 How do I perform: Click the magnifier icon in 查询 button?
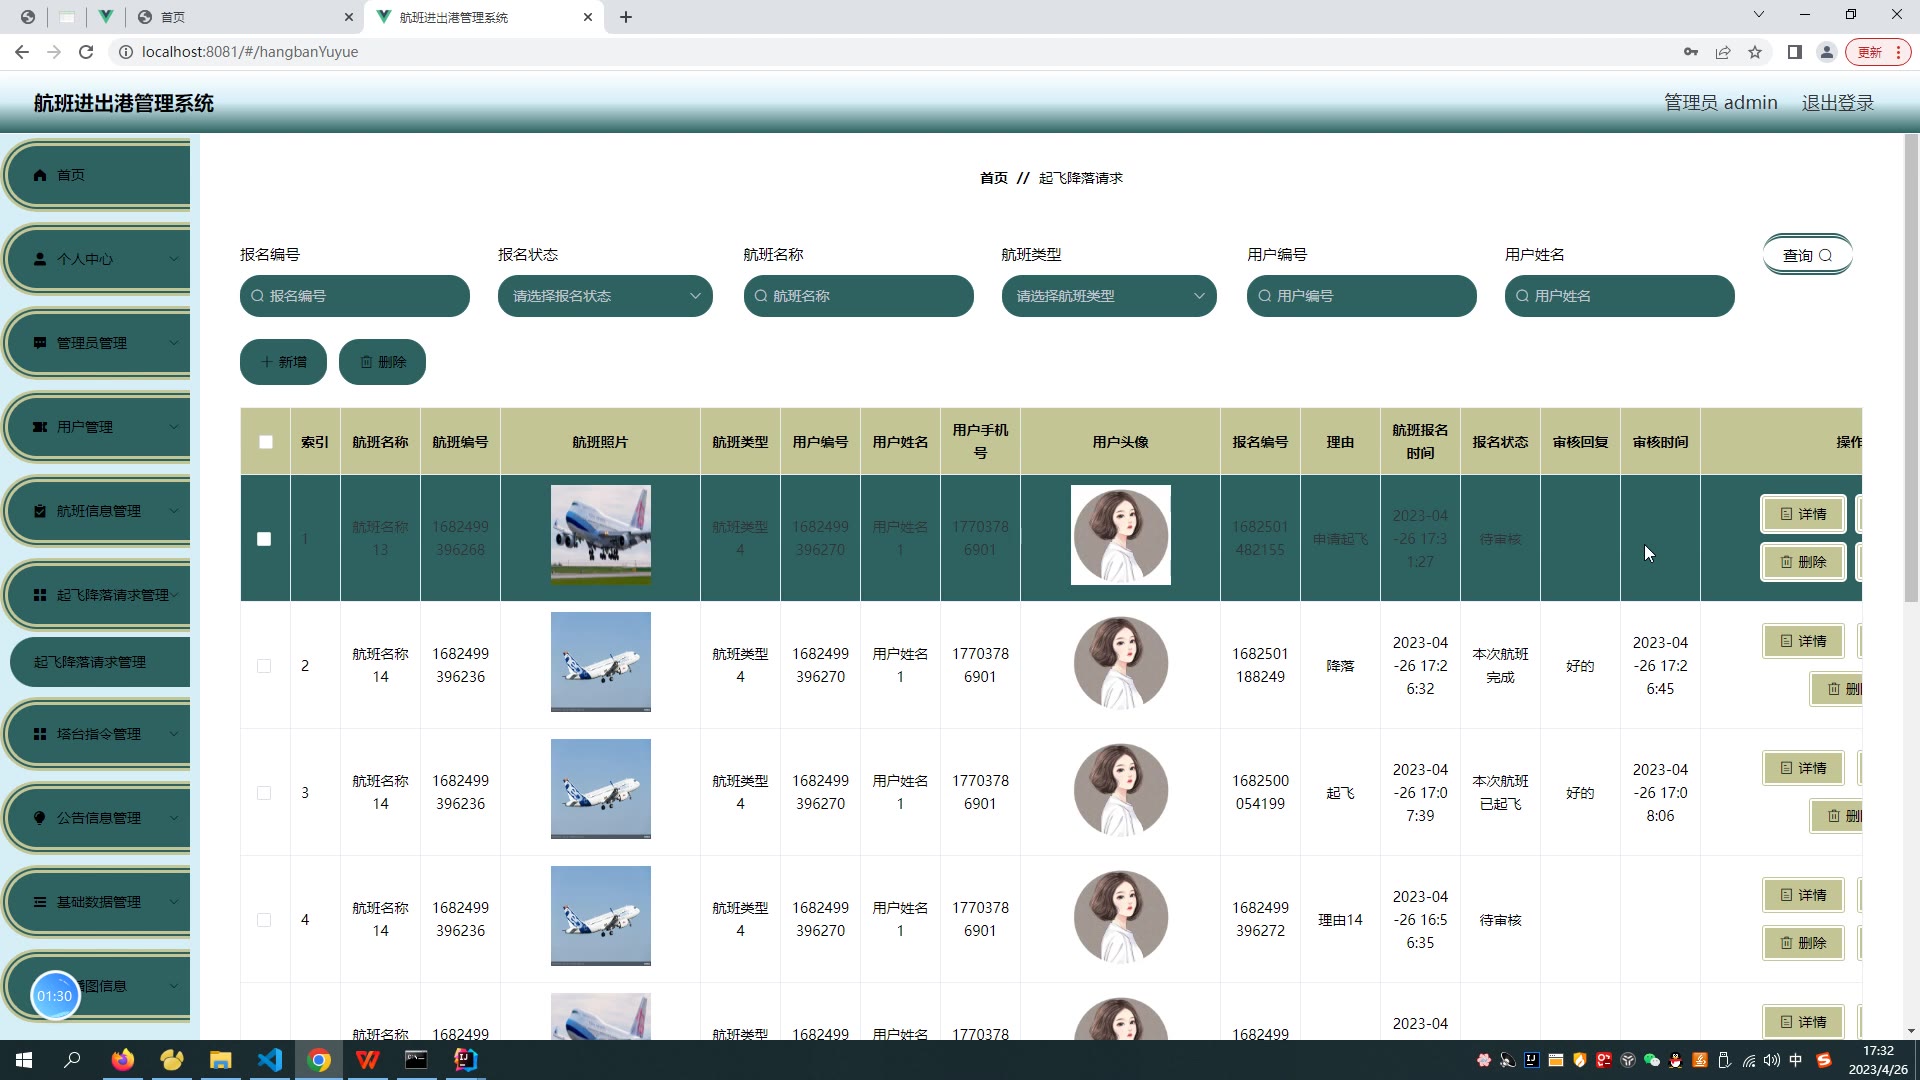(1825, 256)
